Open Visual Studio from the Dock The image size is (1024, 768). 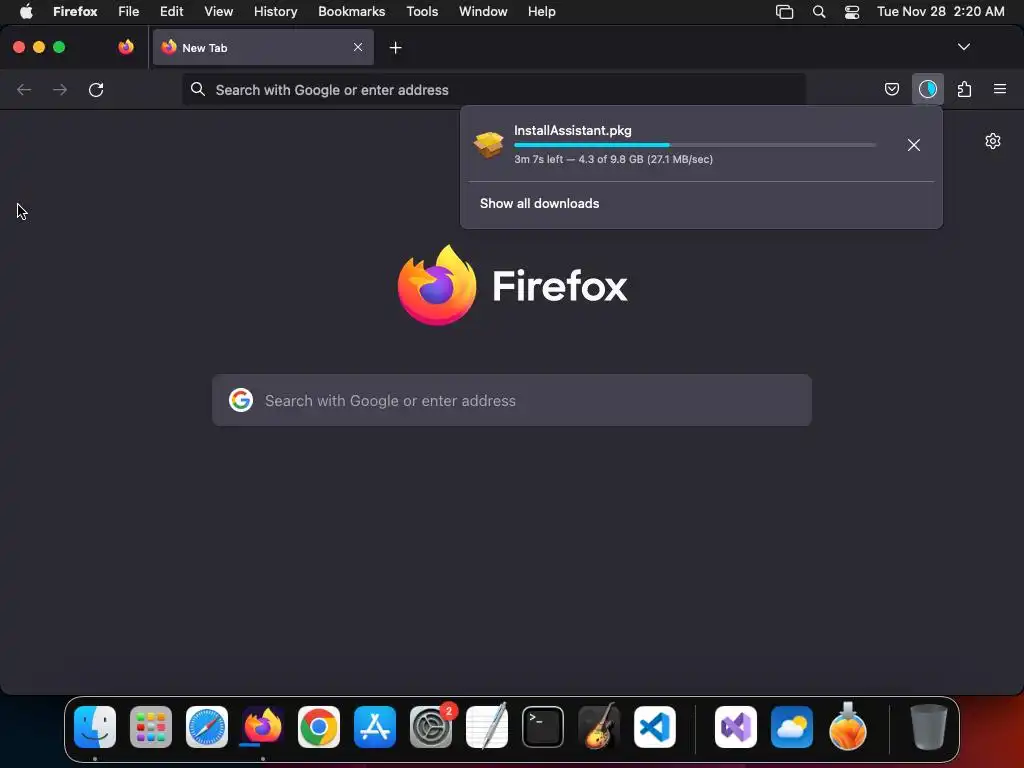coord(736,727)
